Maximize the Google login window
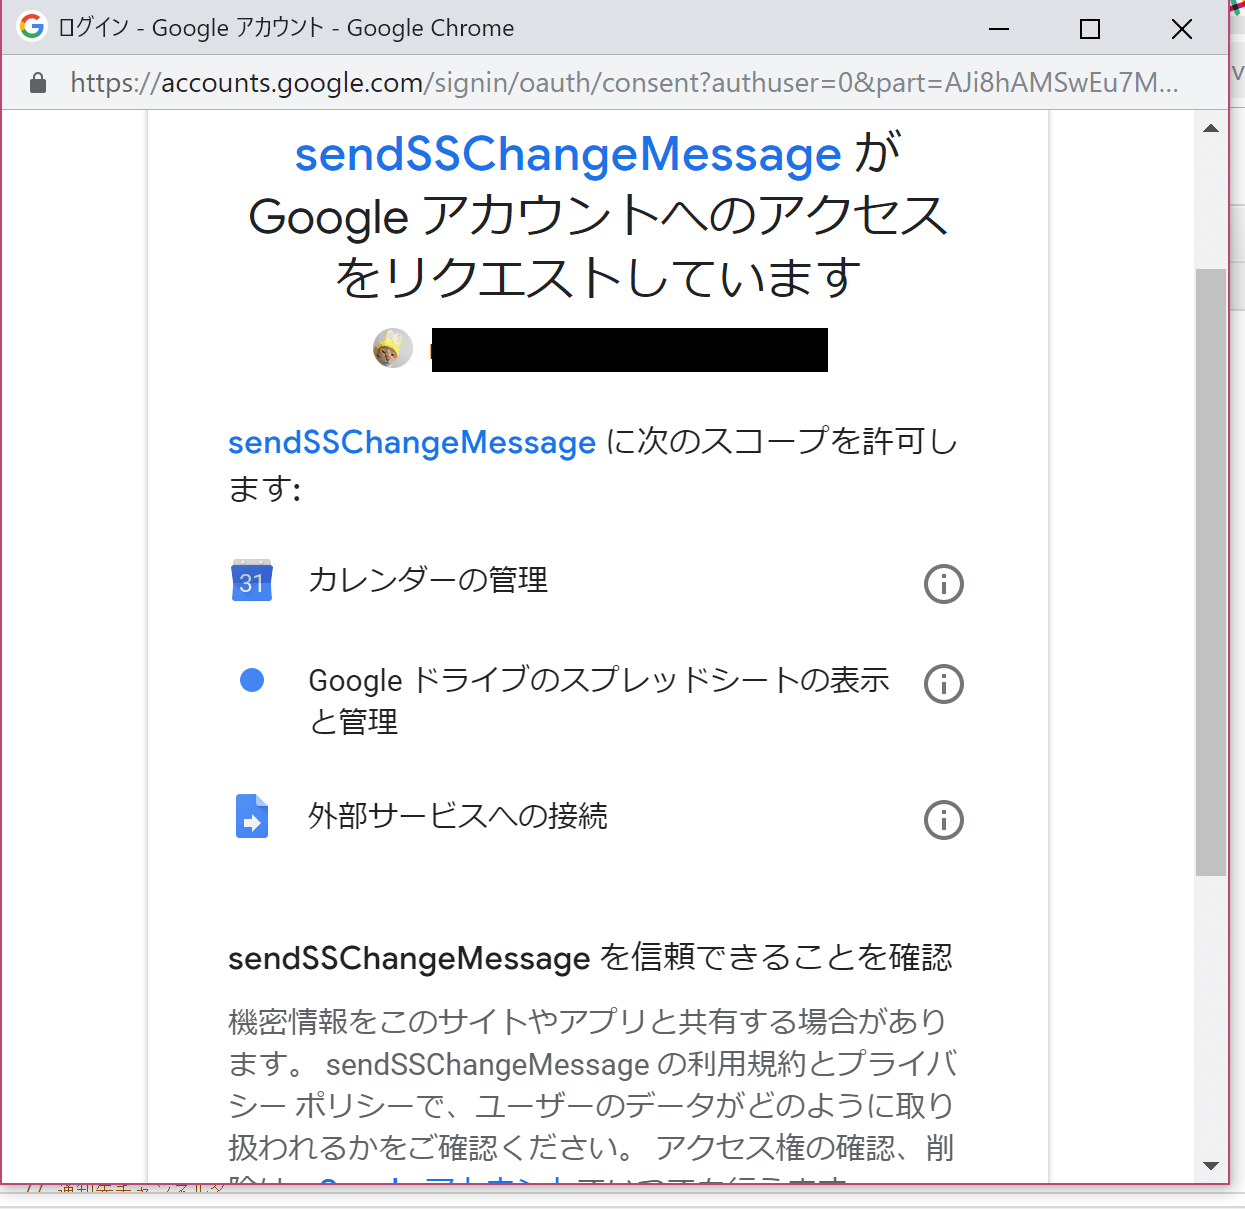The width and height of the screenshot is (1245, 1209). click(x=1090, y=29)
